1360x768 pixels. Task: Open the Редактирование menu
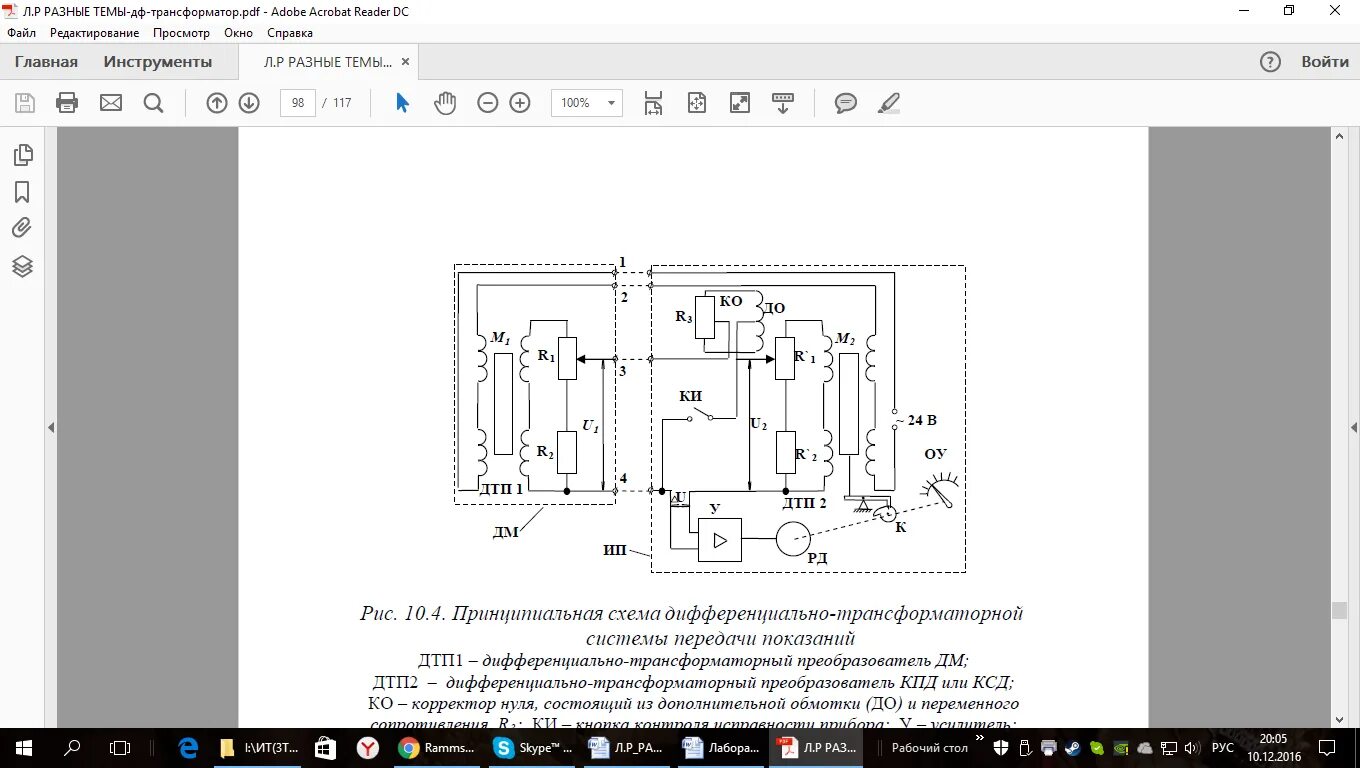pos(95,33)
